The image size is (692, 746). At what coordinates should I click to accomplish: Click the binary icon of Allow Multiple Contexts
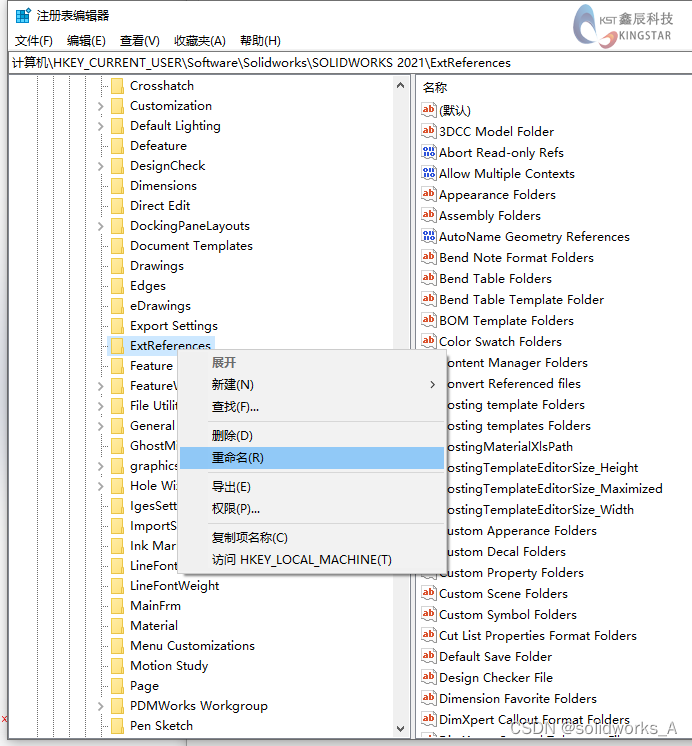[x=429, y=173]
